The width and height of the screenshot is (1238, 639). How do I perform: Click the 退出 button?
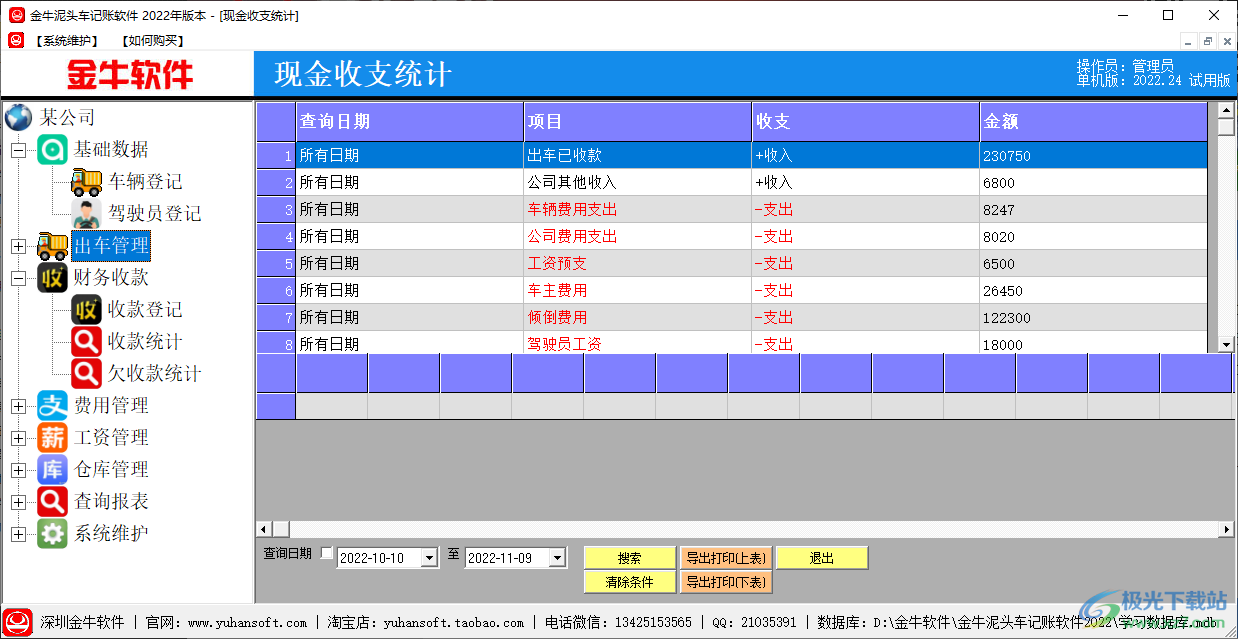click(x=822, y=558)
